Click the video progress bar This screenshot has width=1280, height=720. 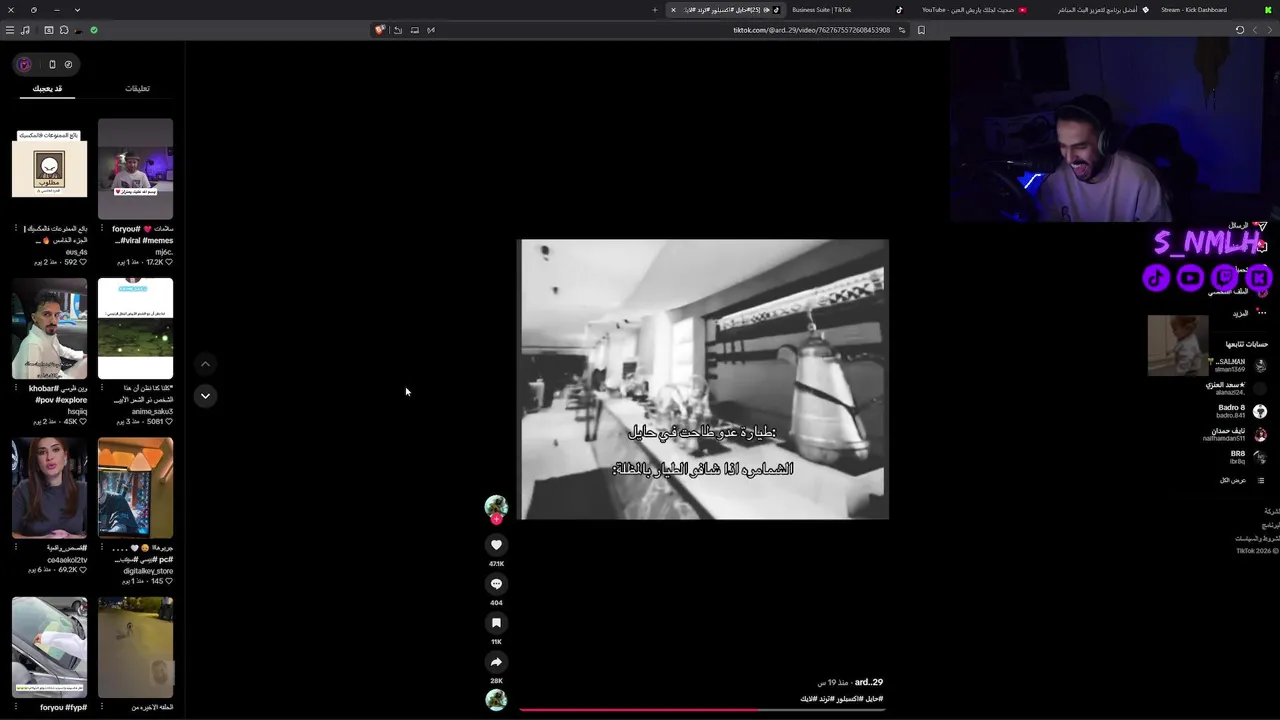point(701,709)
